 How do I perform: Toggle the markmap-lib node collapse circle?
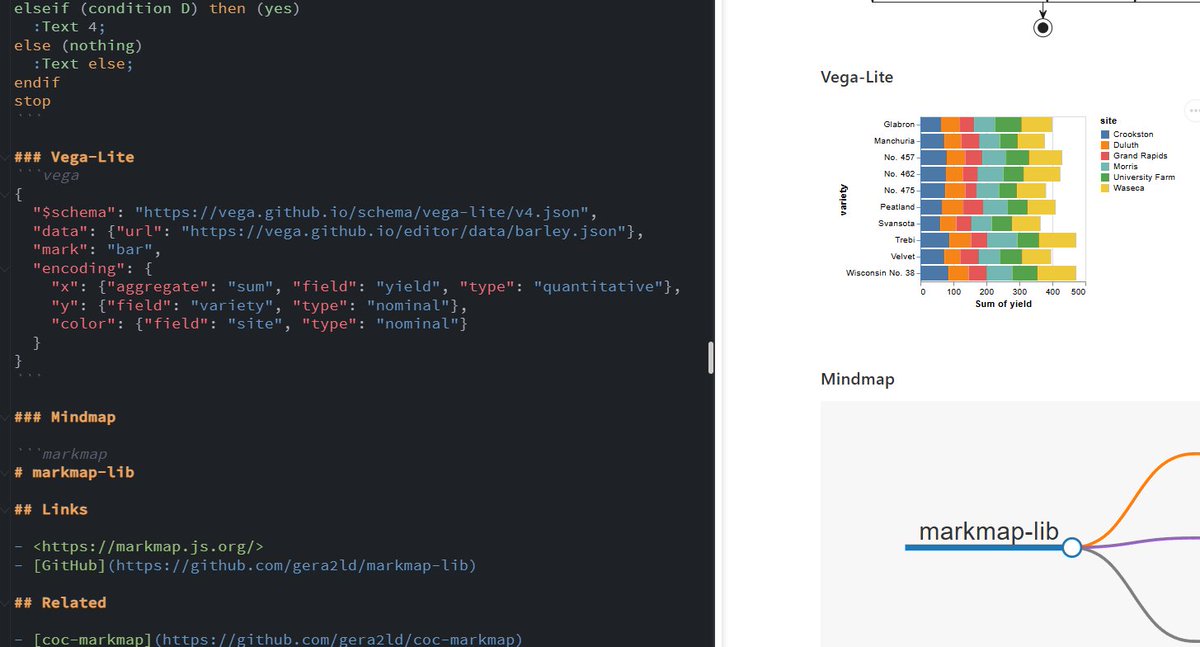click(1071, 547)
